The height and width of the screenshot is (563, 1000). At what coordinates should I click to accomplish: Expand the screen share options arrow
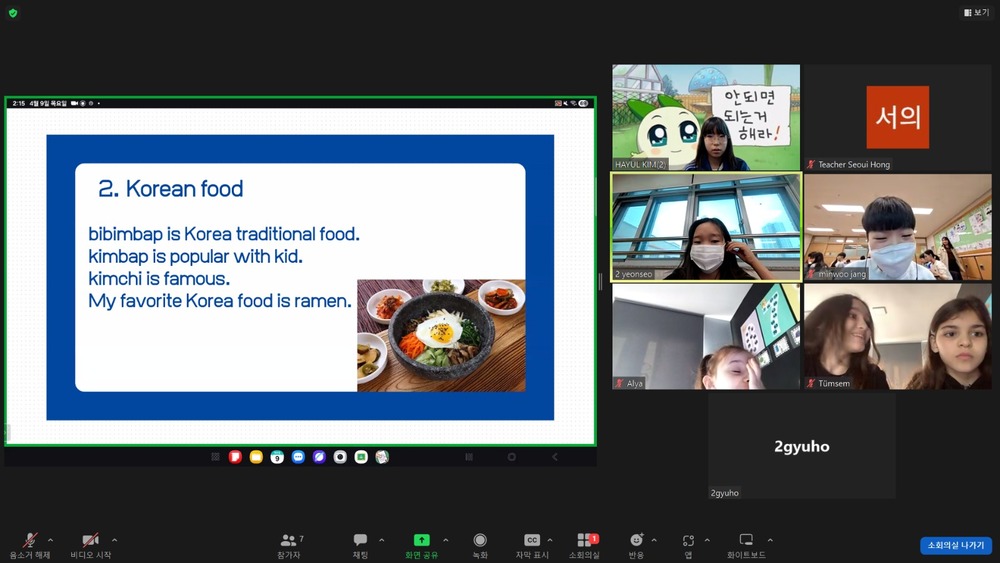point(446,540)
